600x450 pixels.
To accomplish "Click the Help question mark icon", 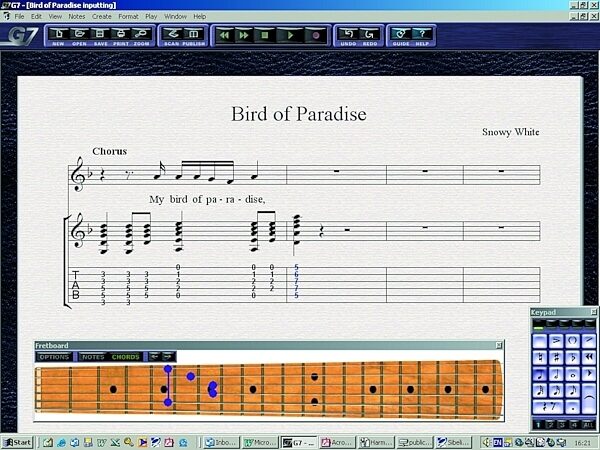I will pos(422,34).
